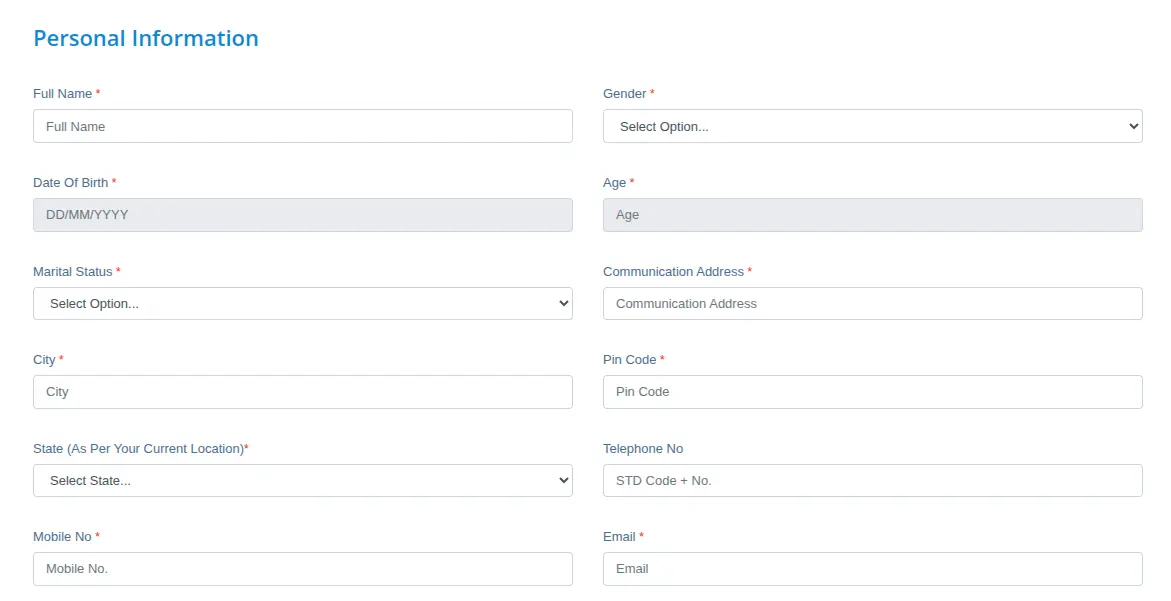This screenshot has width=1171, height=601.
Task: Open the Marital Status dropdown
Action: [302, 303]
